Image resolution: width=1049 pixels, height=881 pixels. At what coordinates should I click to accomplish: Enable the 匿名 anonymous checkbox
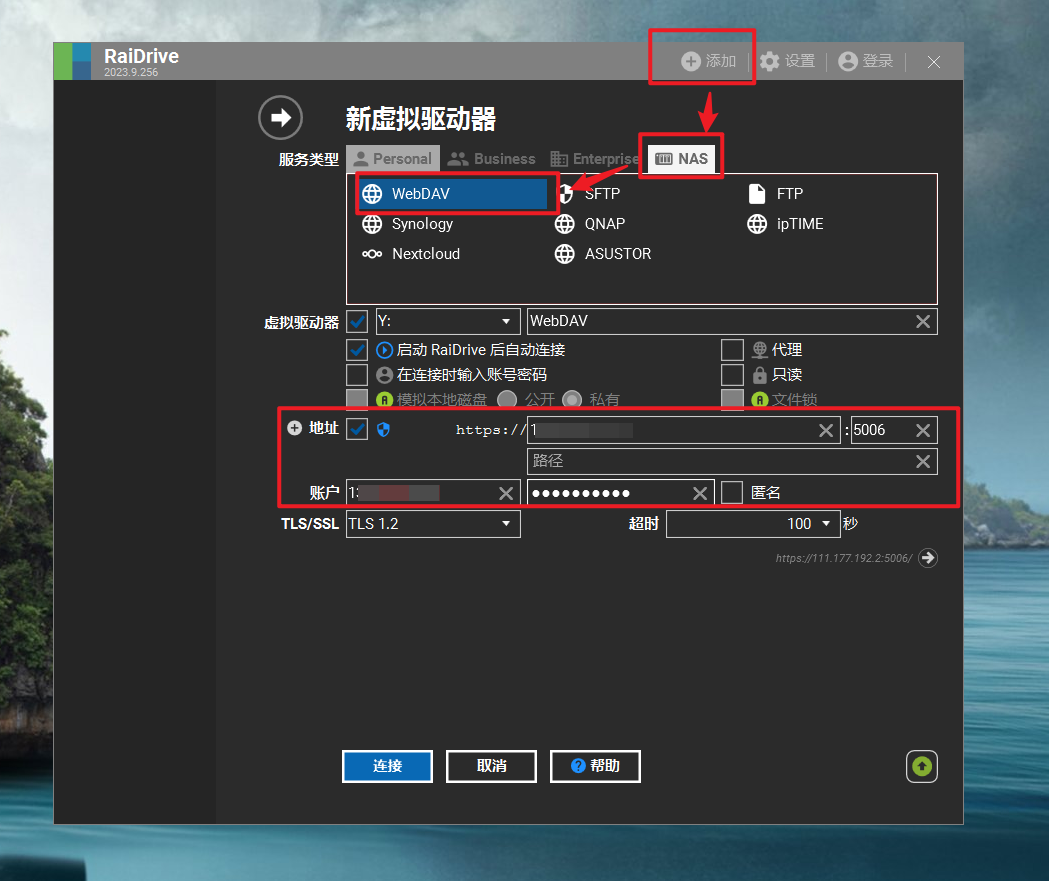[733, 493]
